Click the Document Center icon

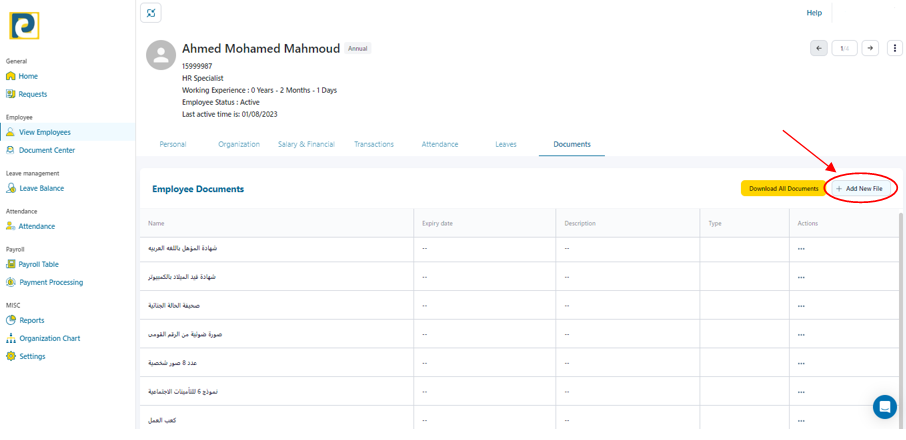(x=11, y=150)
